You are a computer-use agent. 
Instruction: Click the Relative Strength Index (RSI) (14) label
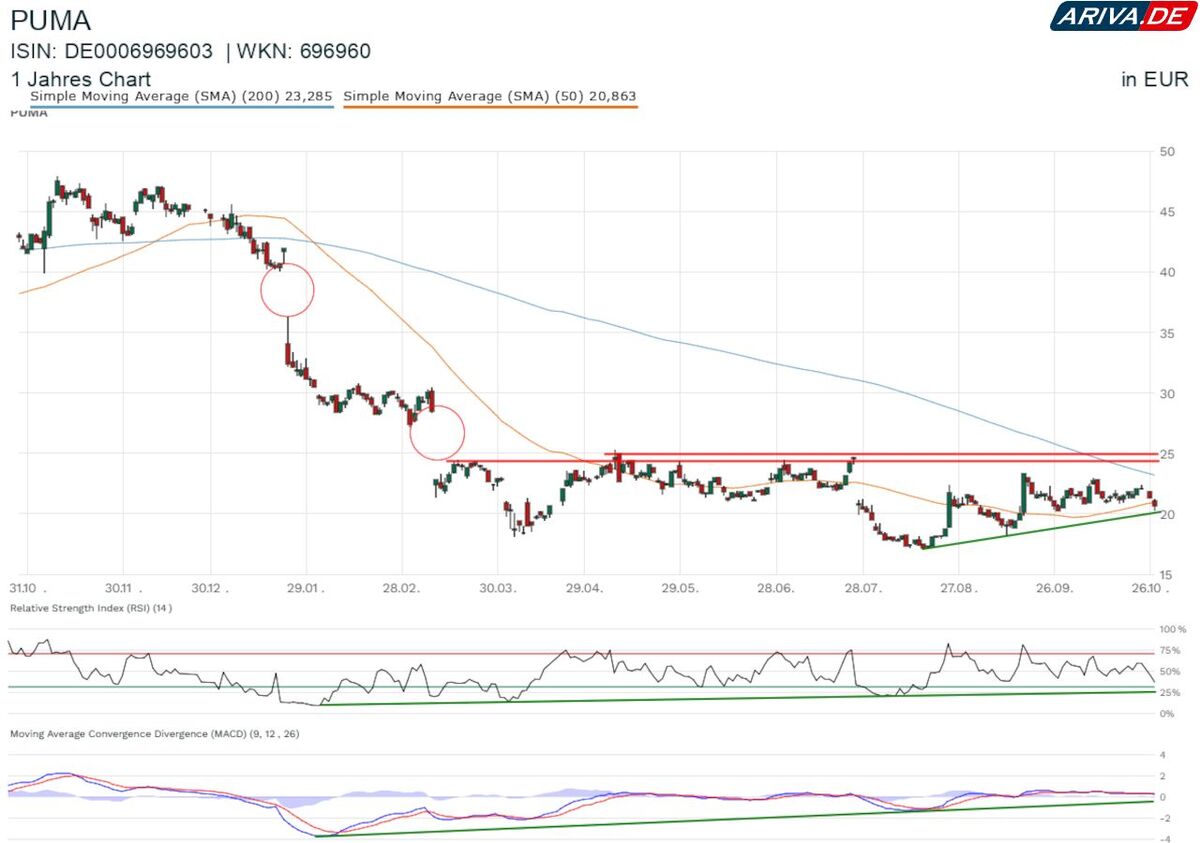[x=91, y=608]
